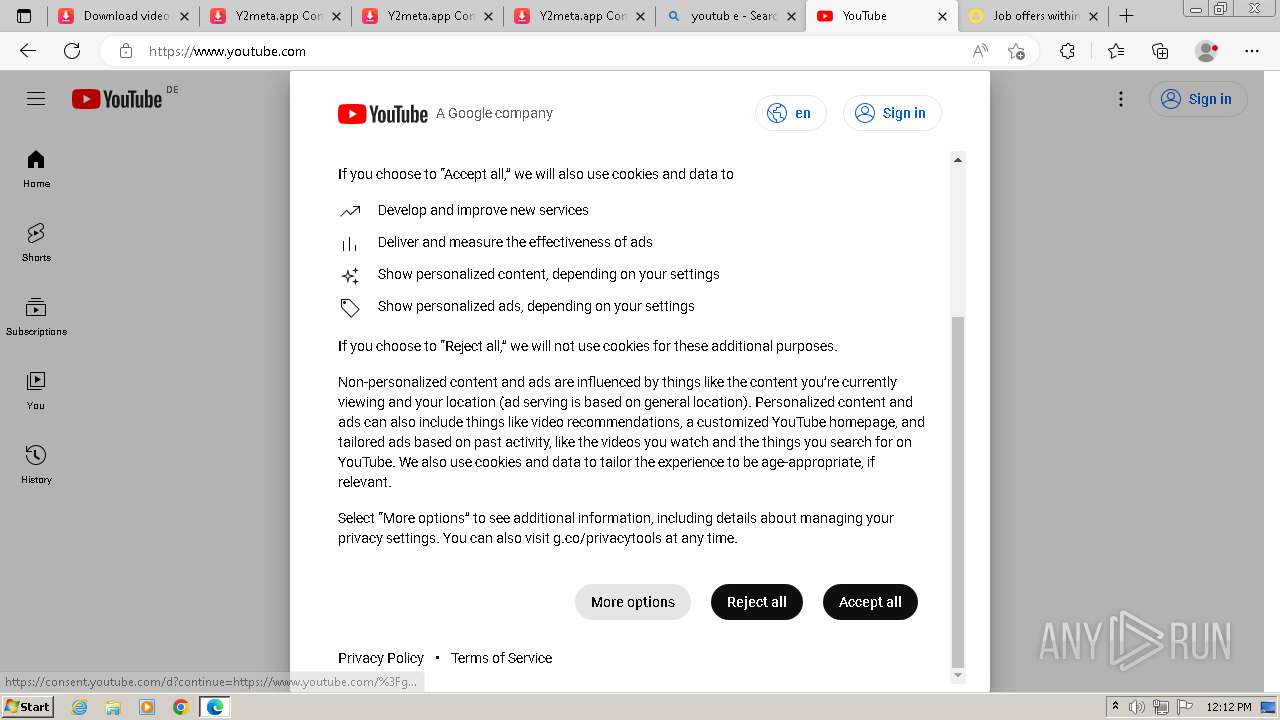Open the YouTube settings three-dot menu

pos(1121,99)
